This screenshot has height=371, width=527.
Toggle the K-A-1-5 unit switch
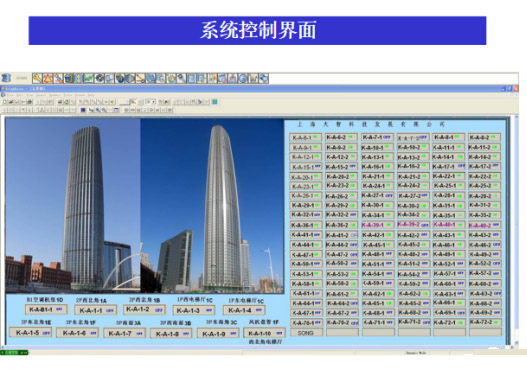[31, 333]
